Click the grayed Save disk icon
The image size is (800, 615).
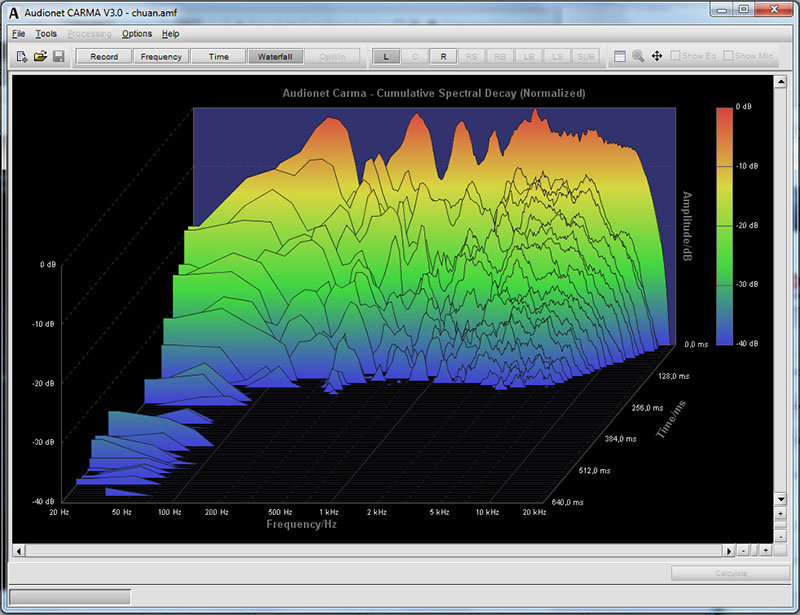pos(59,56)
